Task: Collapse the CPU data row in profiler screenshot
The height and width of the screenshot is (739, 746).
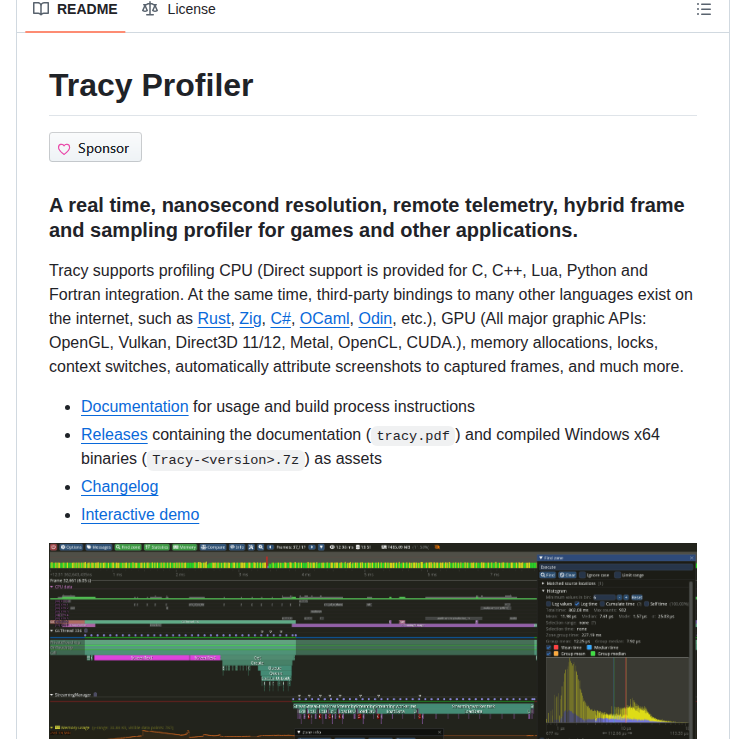Action: pos(52,589)
